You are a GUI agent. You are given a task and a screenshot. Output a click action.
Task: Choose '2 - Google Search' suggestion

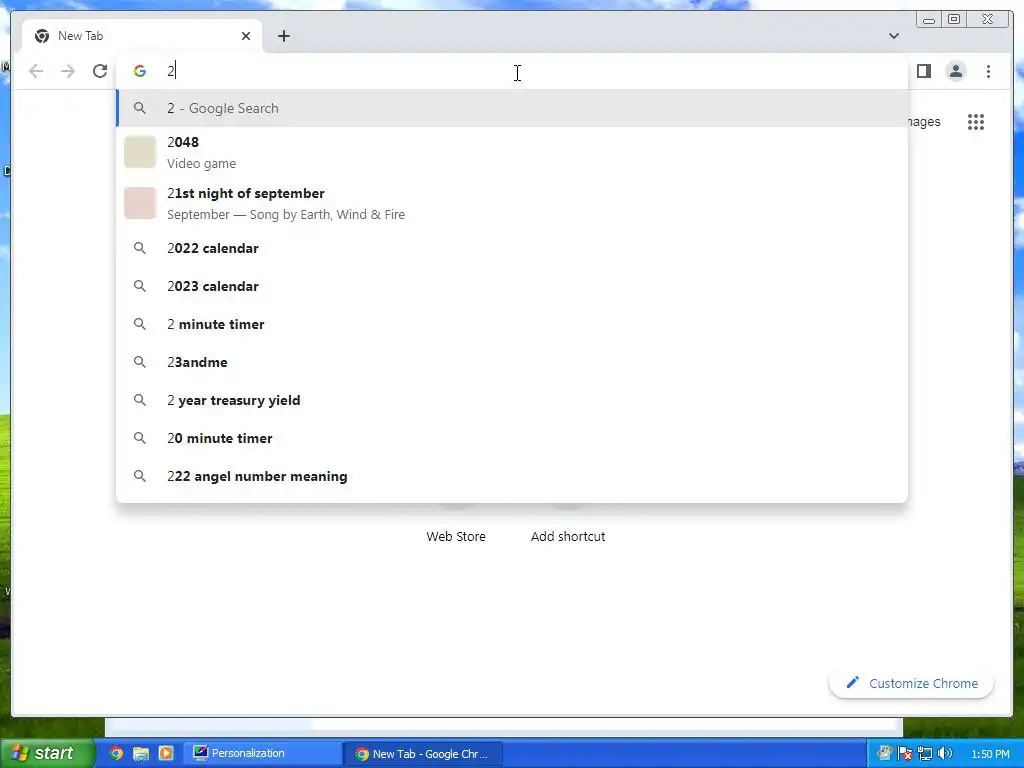click(x=512, y=108)
